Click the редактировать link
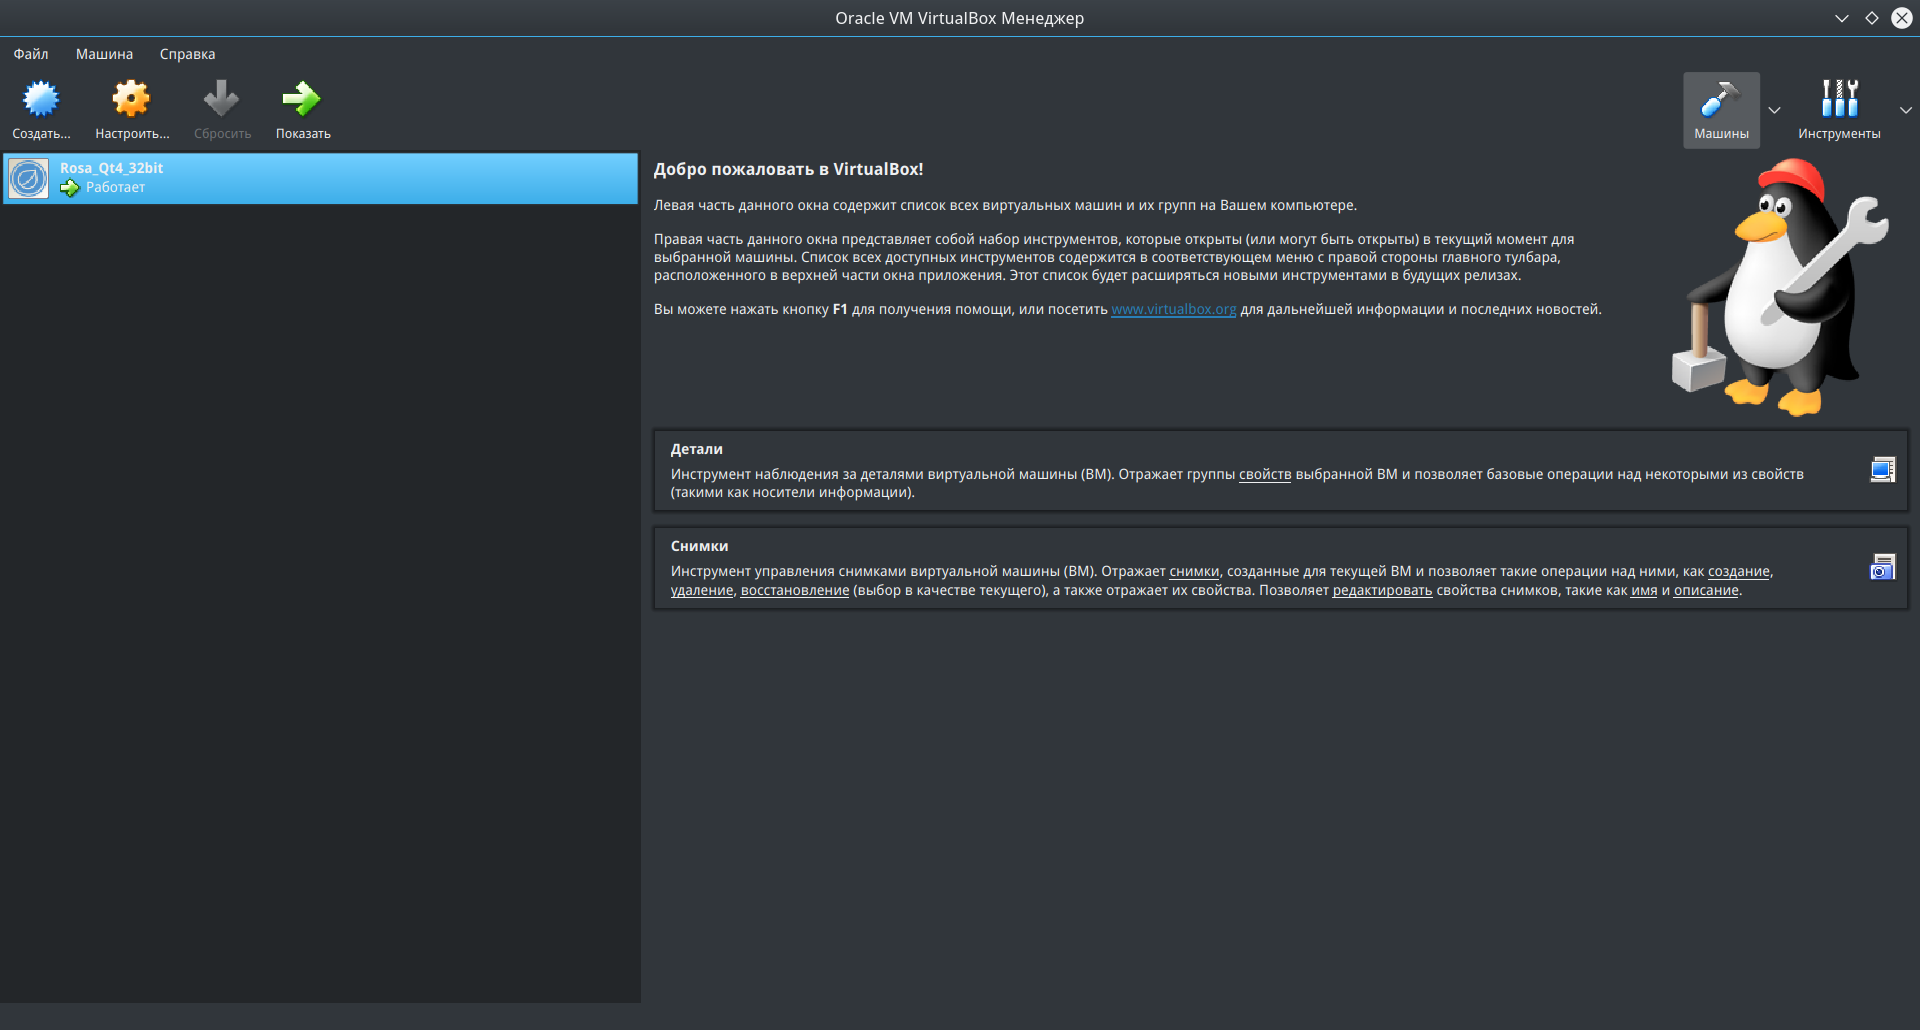Image resolution: width=1920 pixels, height=1030 pixels. [1382, 590]
